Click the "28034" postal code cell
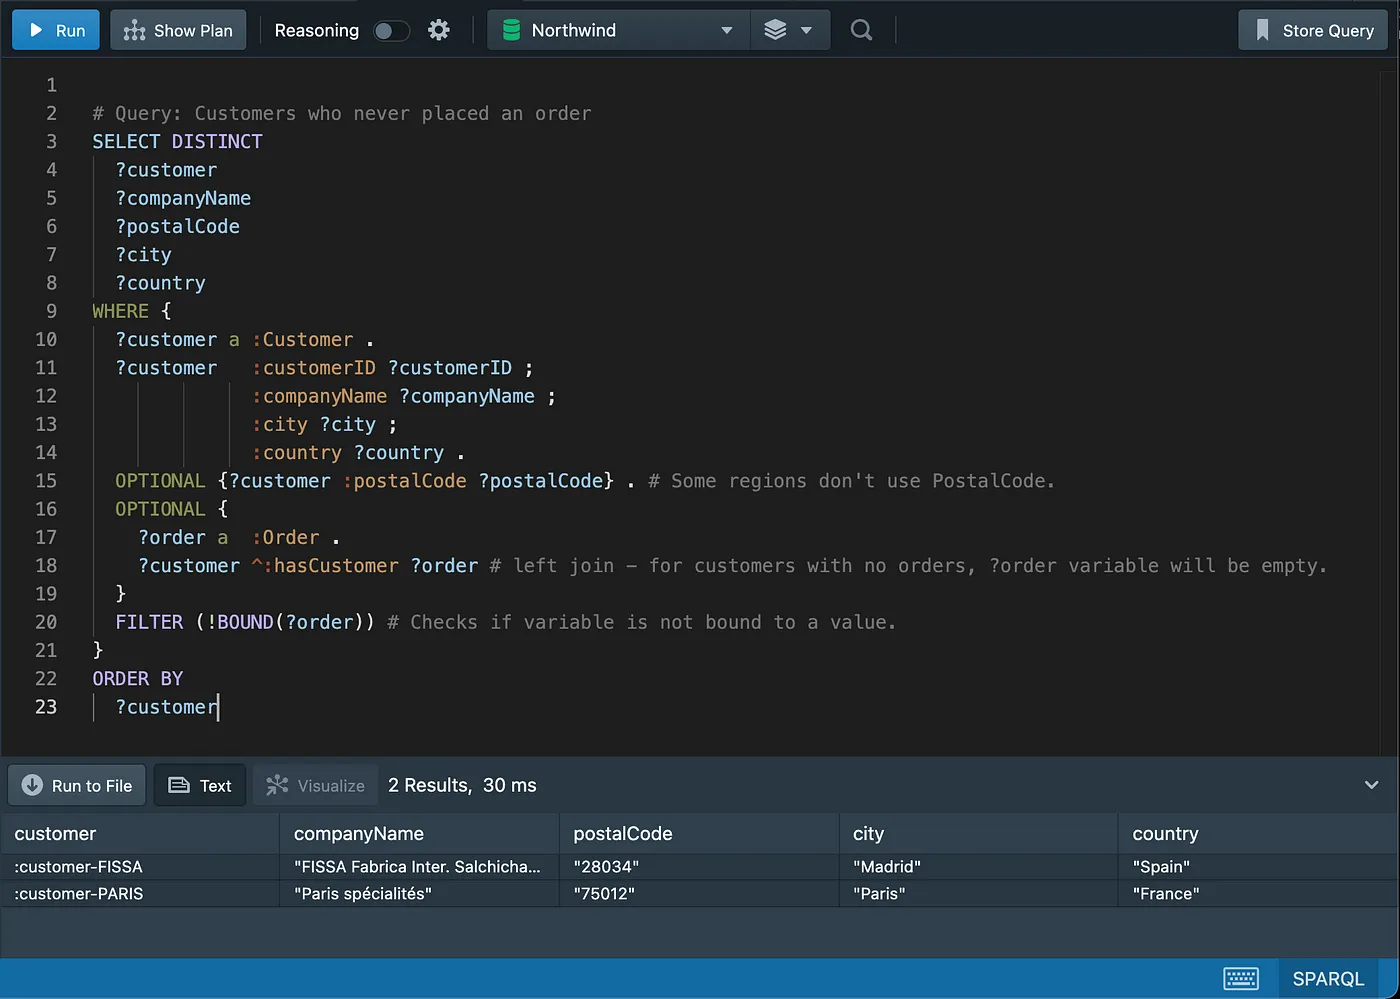Viewport: 1400px width, 999px height. pos(699,866)
